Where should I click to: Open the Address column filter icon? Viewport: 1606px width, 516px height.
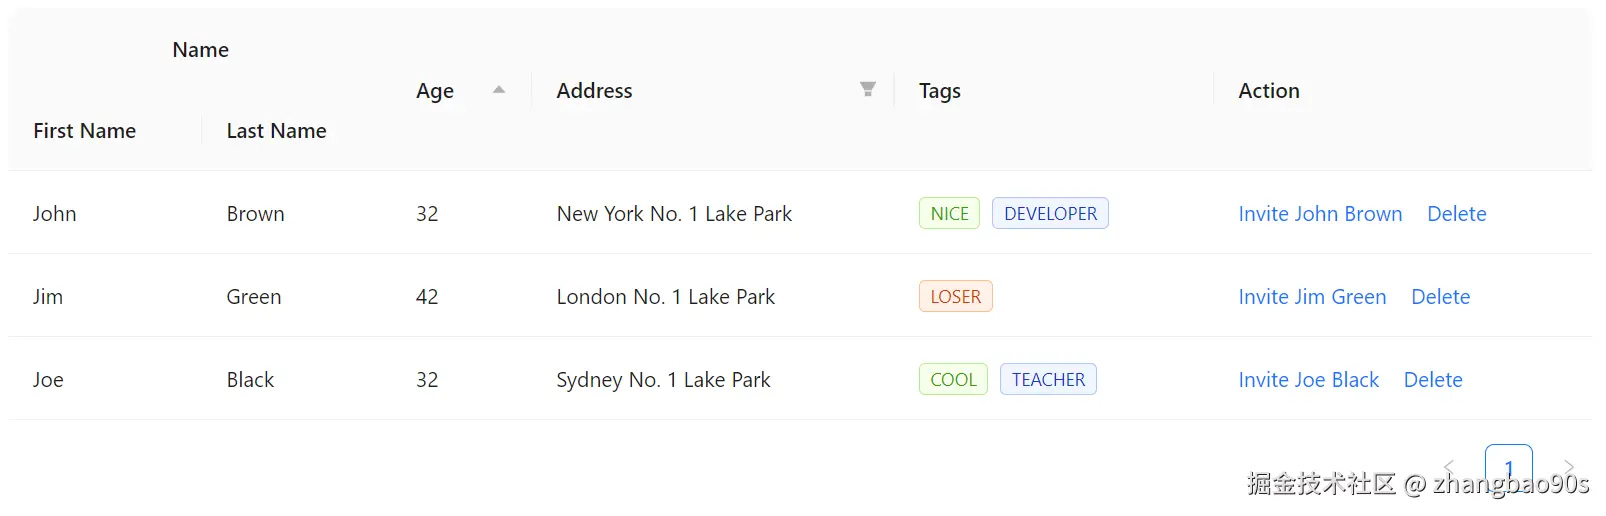(x=868, y=90)
